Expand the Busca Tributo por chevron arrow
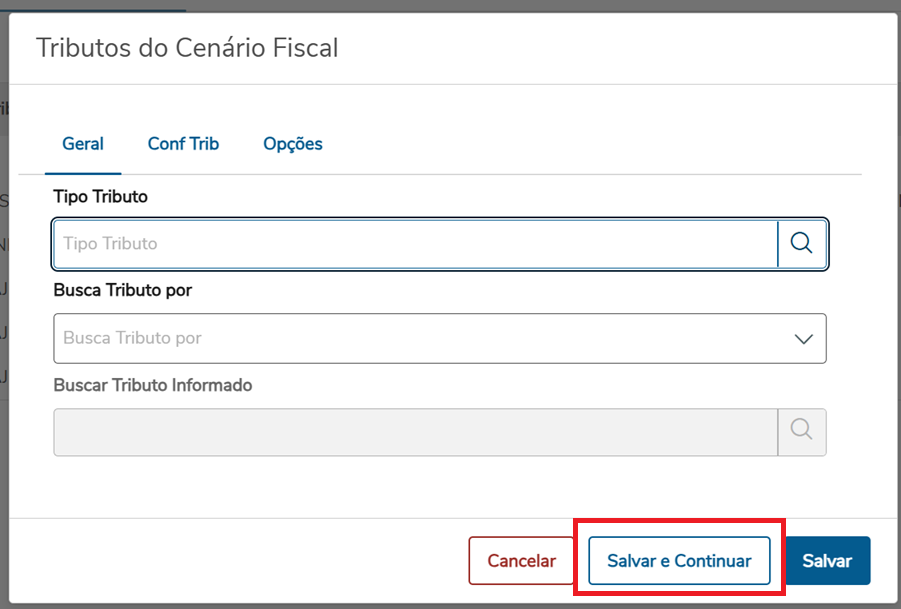This screenshot has height=609, width=901. tap(803, 338)
